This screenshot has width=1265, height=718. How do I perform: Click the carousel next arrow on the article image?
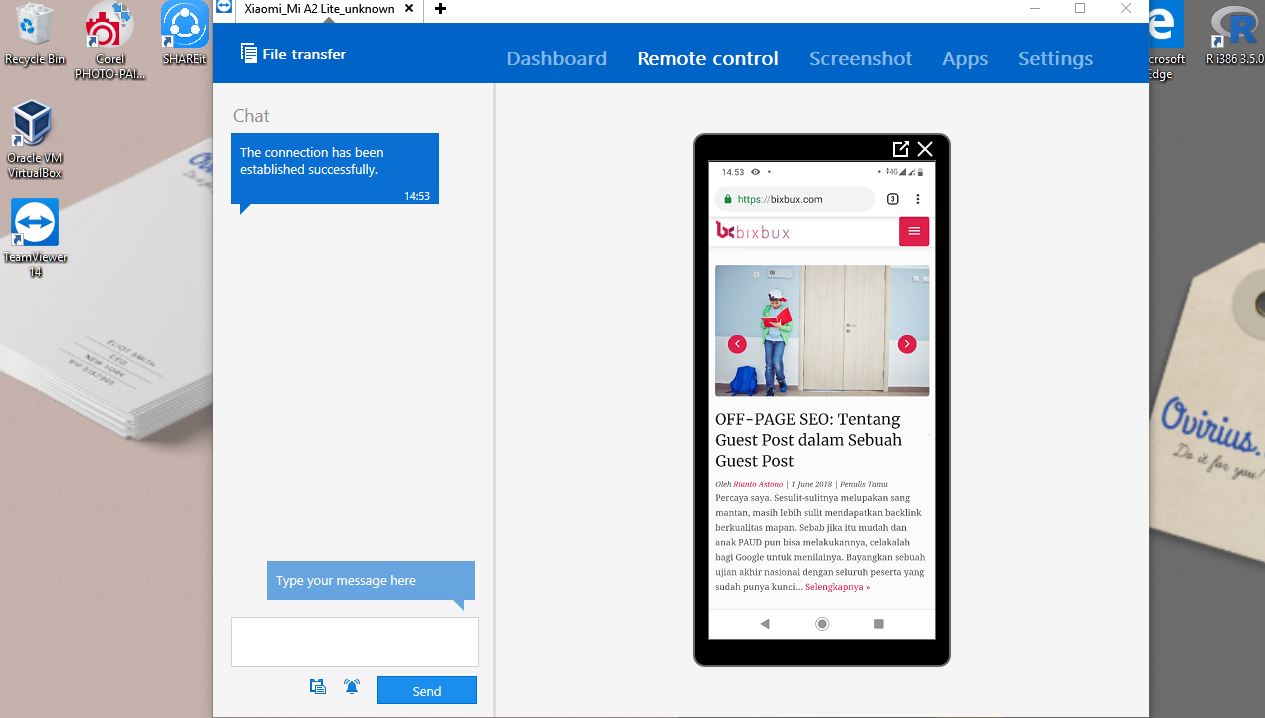click(x=907, y=343)
